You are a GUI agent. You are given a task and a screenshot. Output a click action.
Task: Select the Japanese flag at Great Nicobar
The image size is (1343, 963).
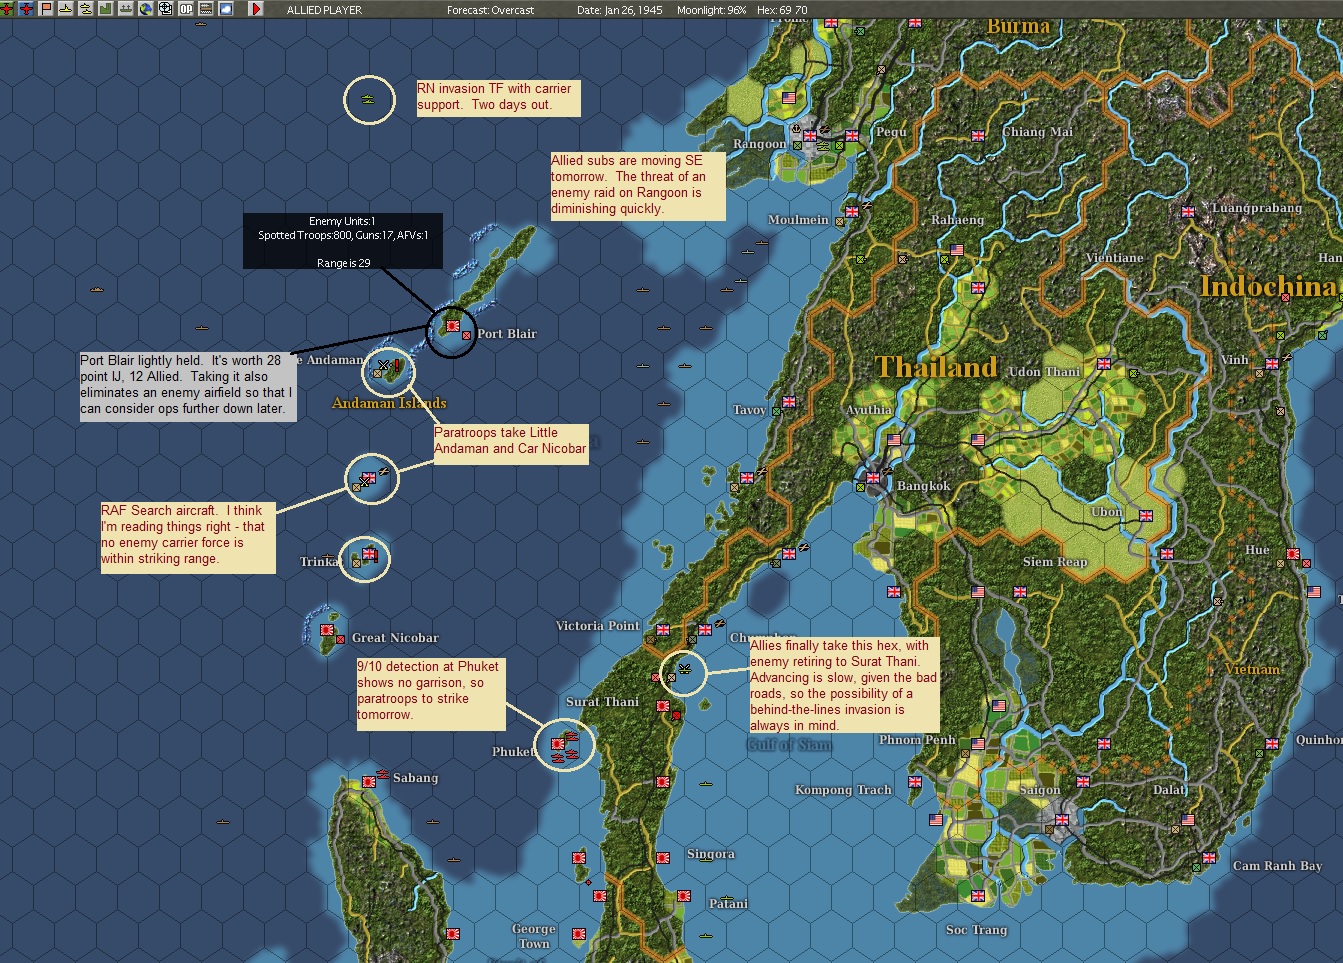click(x=326, y=630)
